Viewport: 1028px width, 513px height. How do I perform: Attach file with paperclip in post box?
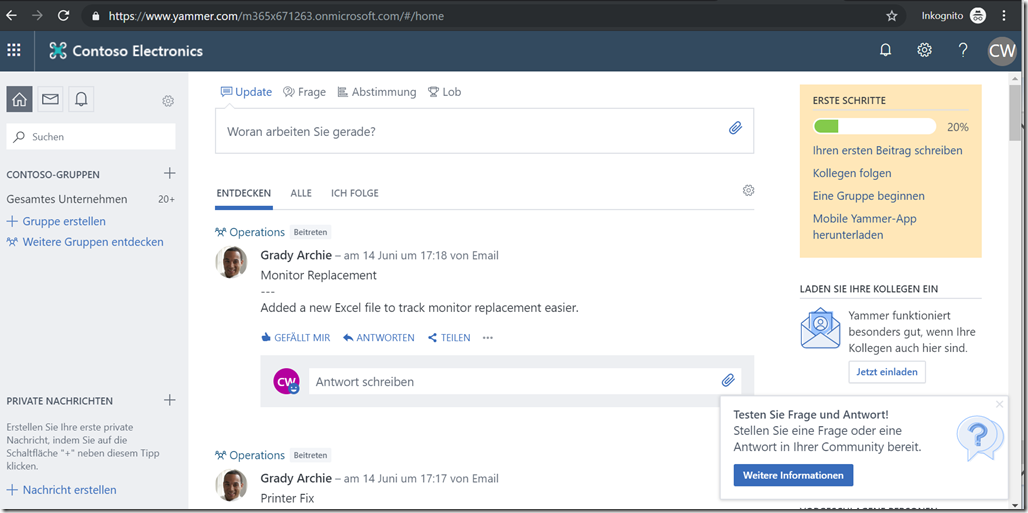click(x=735, y=128)
